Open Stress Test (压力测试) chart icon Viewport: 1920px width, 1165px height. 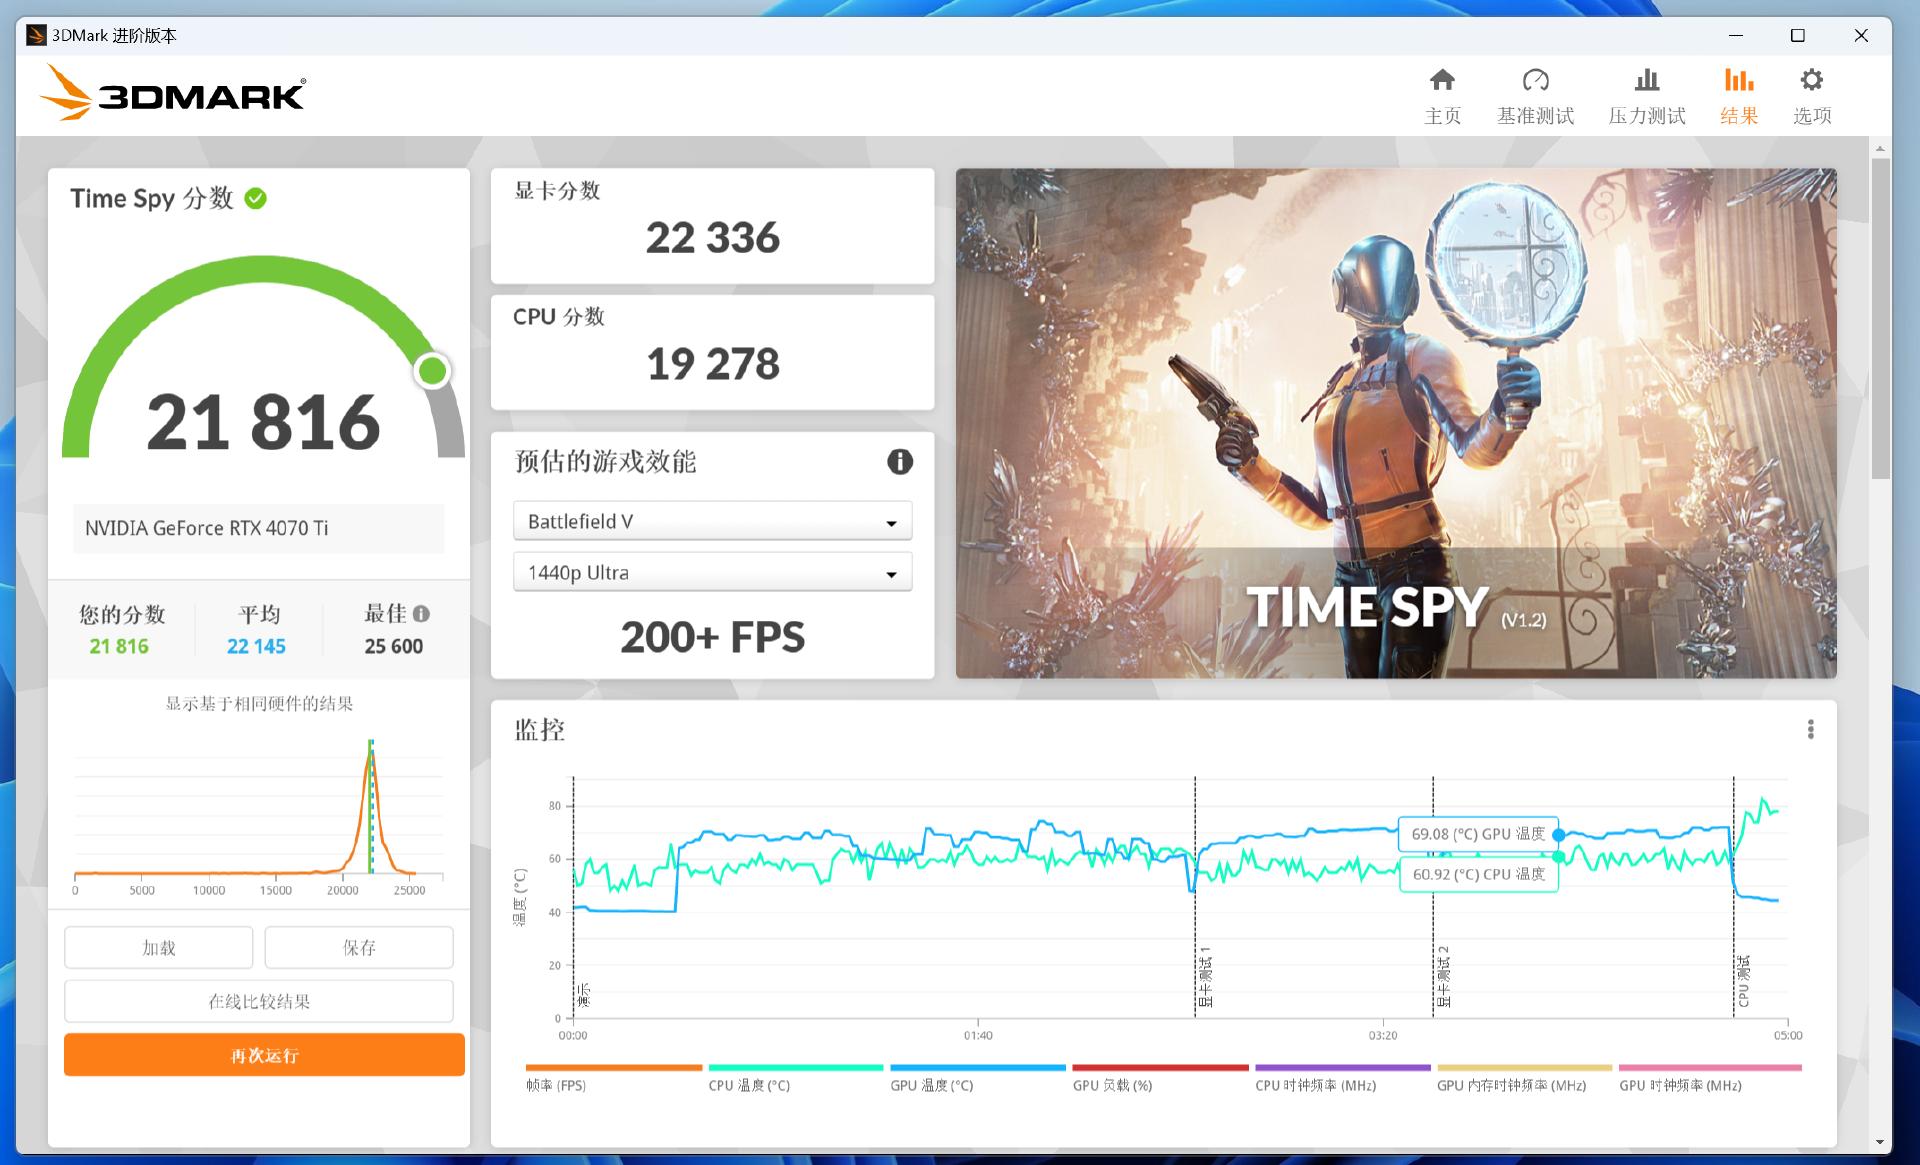click(1646, 81)
